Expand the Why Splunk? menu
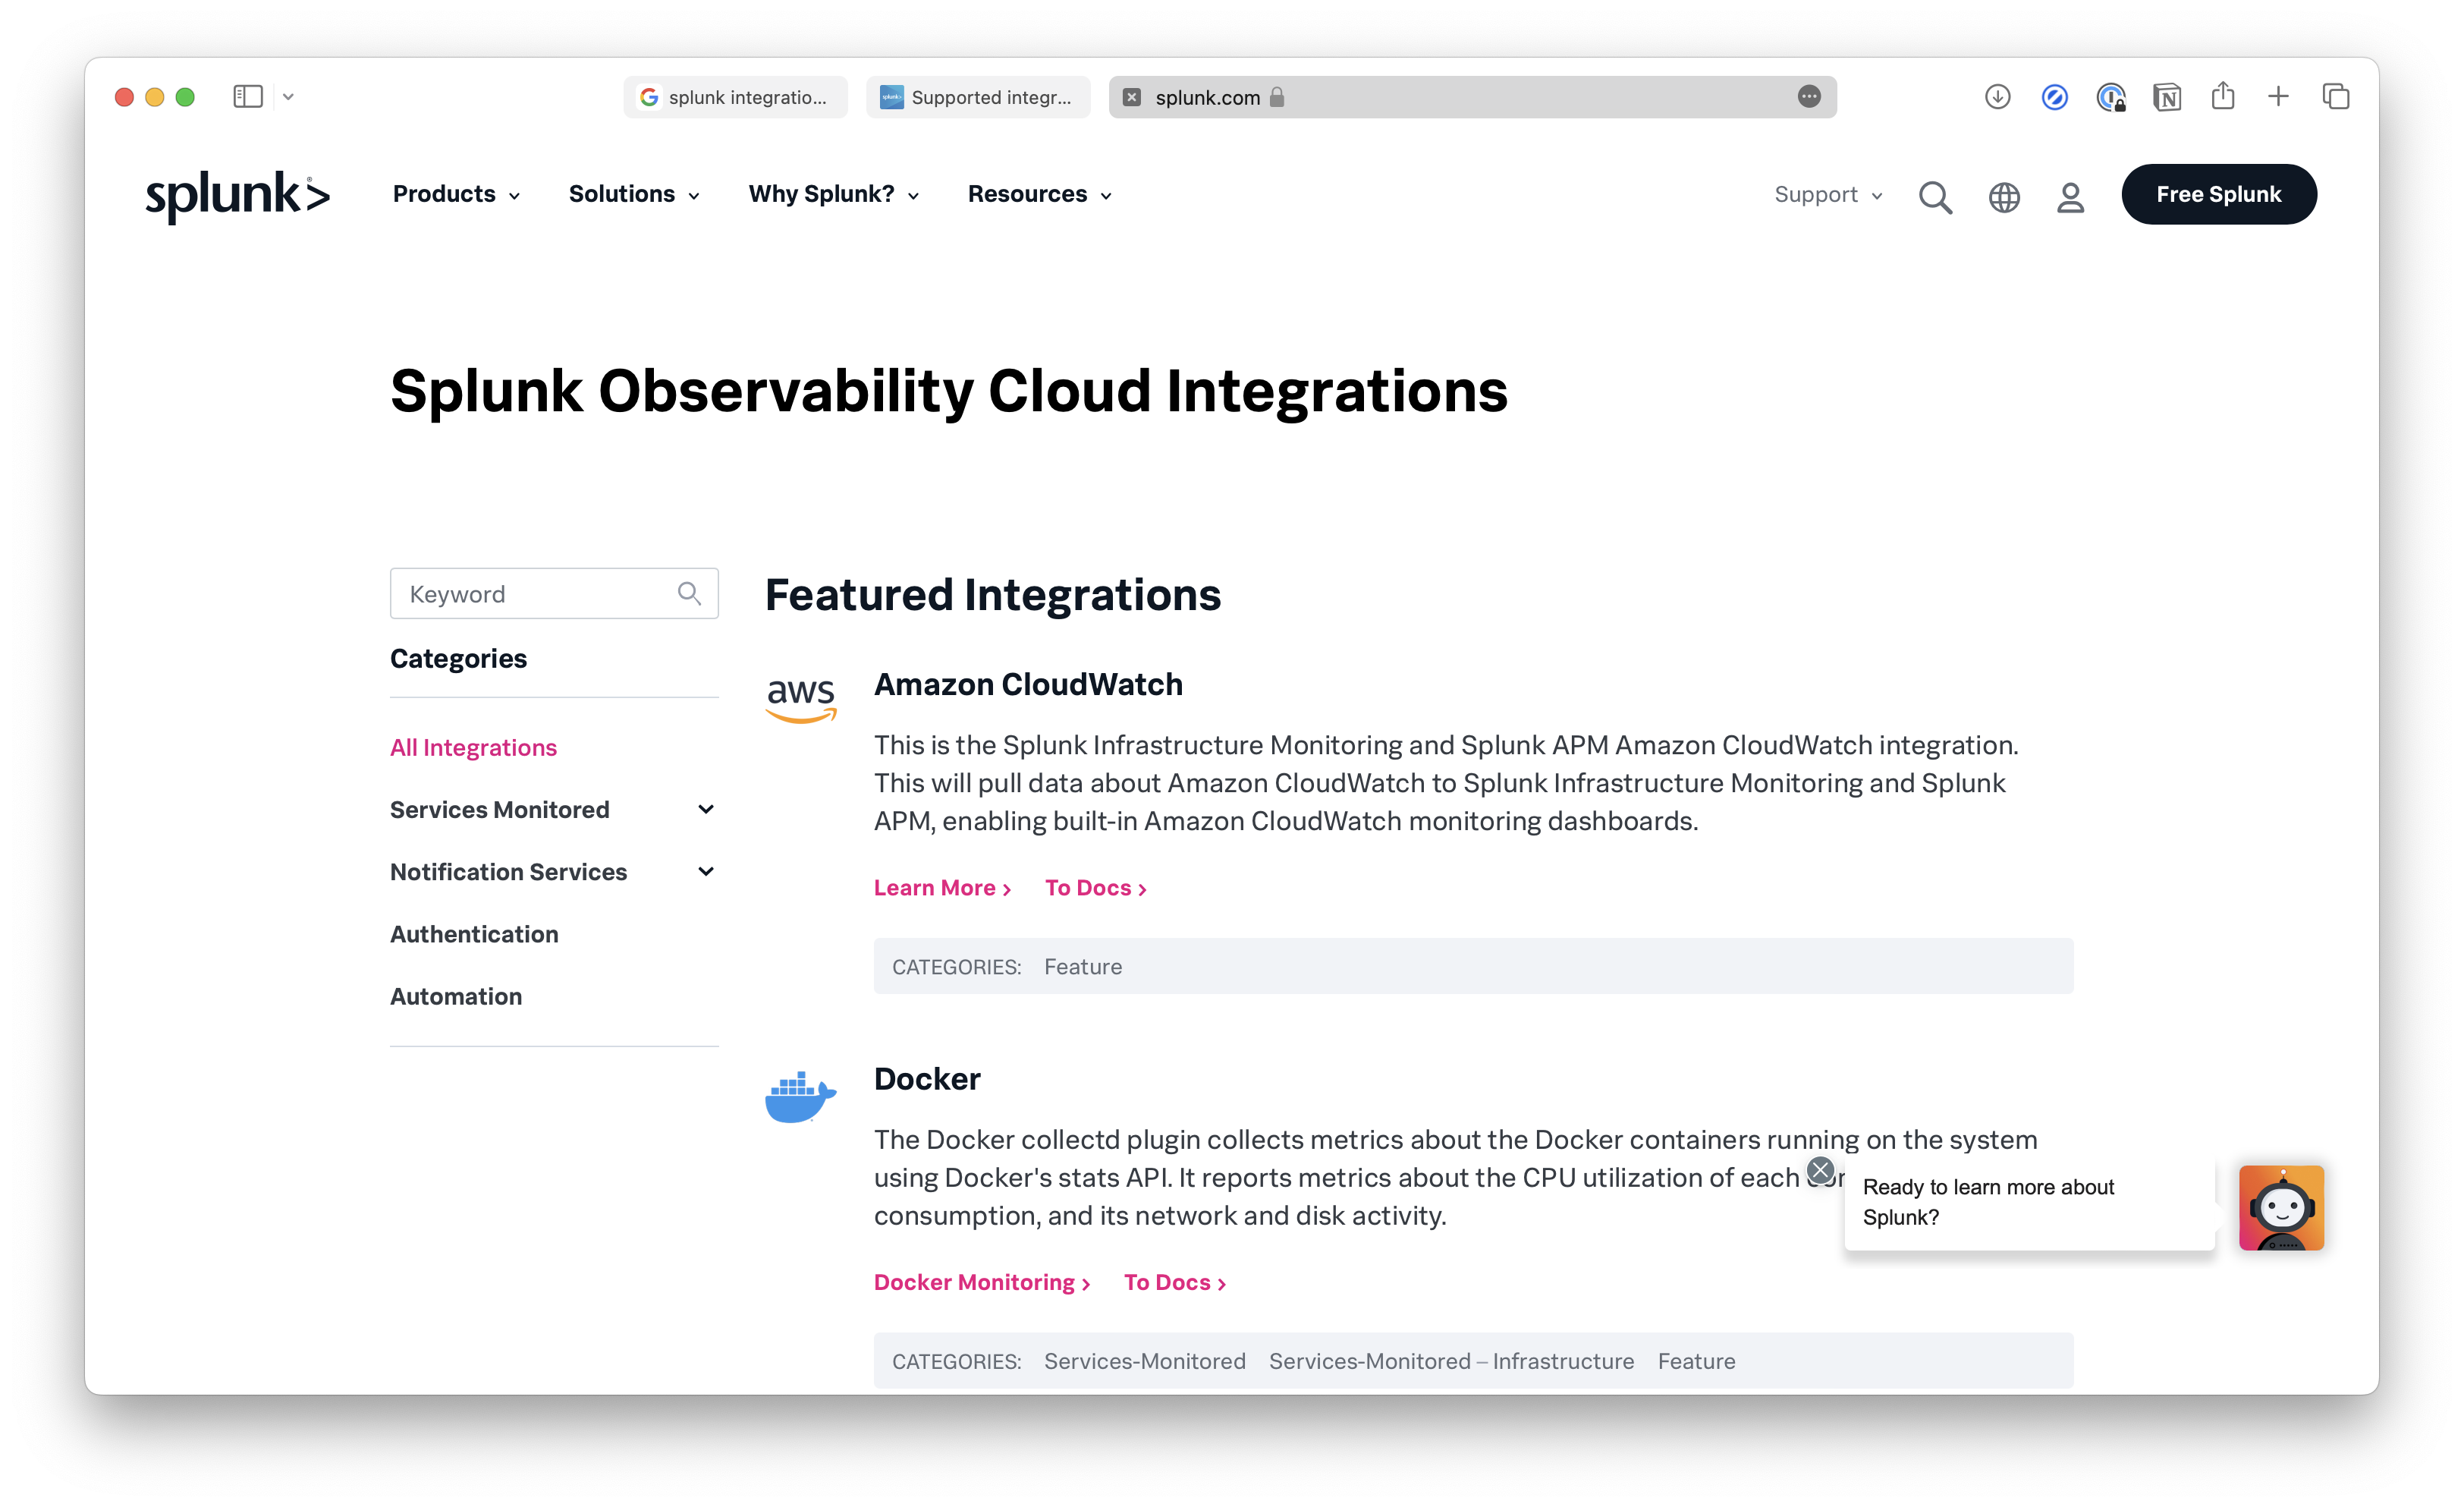Image resolution: width=2464 pixels, height=1507 pixels. coord(834,194)
